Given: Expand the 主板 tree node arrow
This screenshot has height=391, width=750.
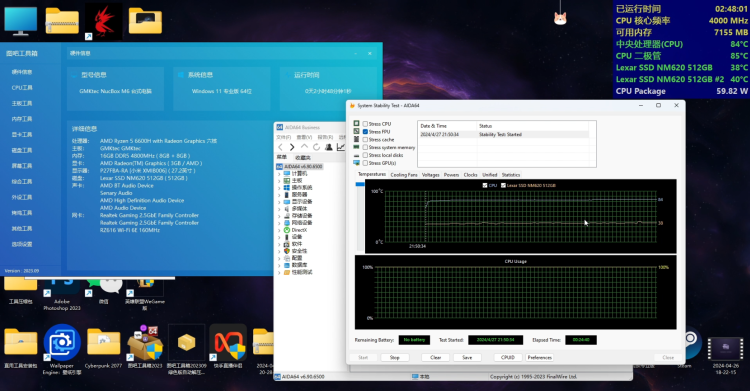Looking at the screenshot, I should click(x=279, y=181).
